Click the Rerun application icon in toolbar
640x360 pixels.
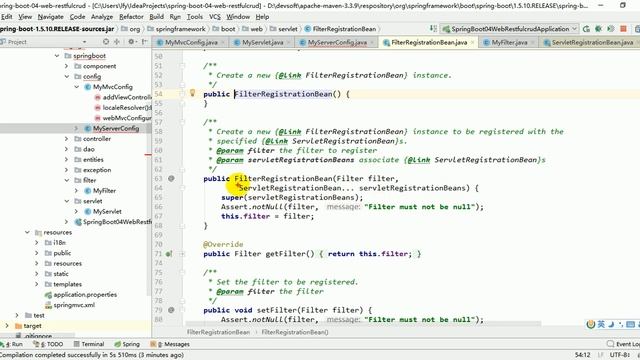pos(586,29)
